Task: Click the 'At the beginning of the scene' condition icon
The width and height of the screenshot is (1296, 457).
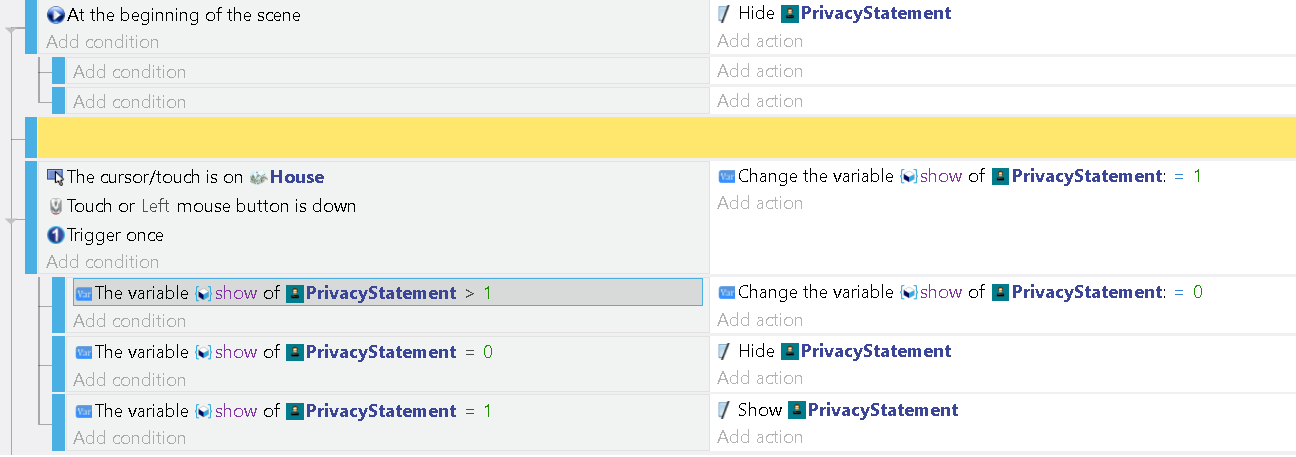Action: click(56, 15)
